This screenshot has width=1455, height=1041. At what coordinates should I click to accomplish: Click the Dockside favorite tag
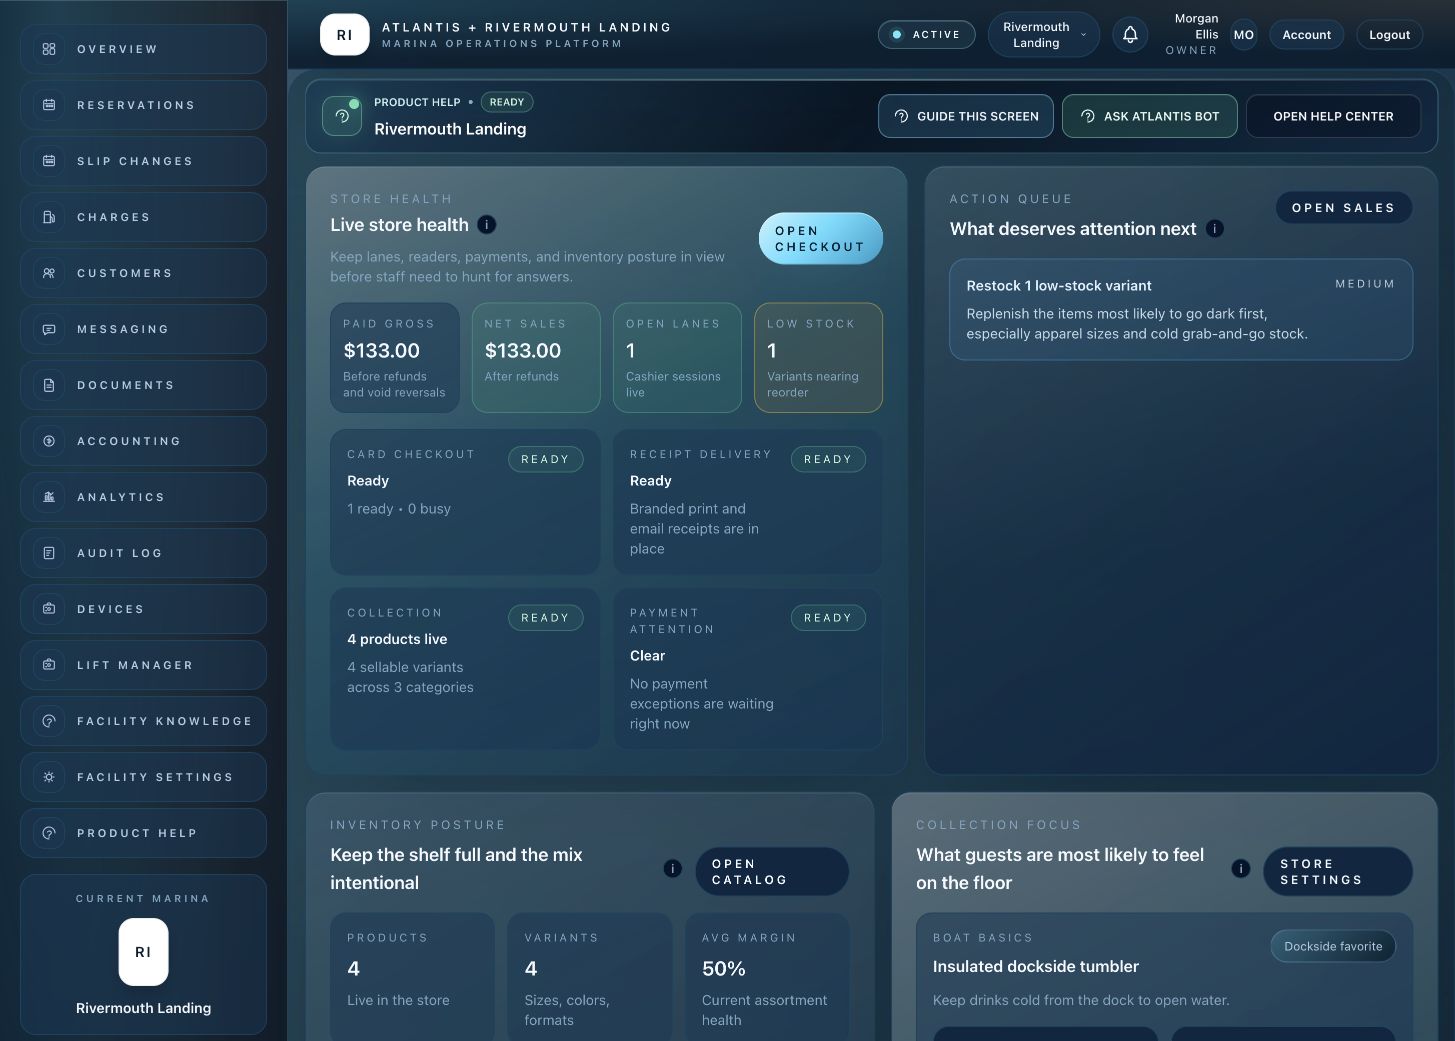1333,946
